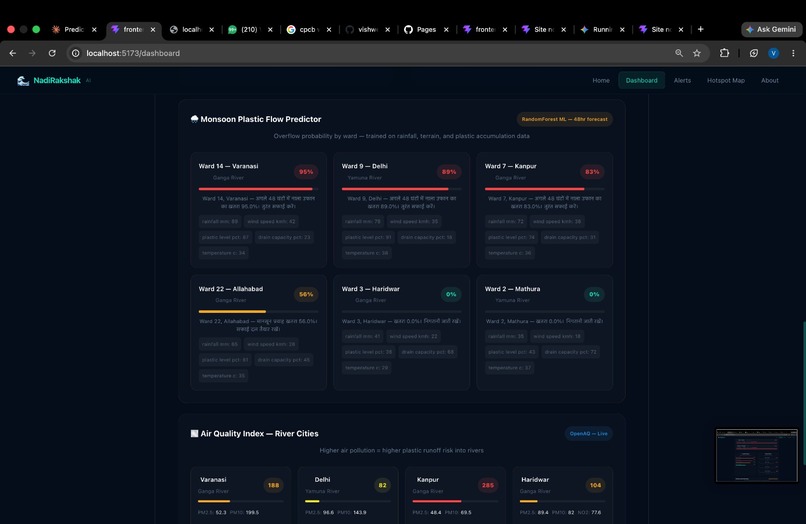Viewport: 806px width, 524px height.
Task: Reload the dashboard page
Action: (52, 53)
